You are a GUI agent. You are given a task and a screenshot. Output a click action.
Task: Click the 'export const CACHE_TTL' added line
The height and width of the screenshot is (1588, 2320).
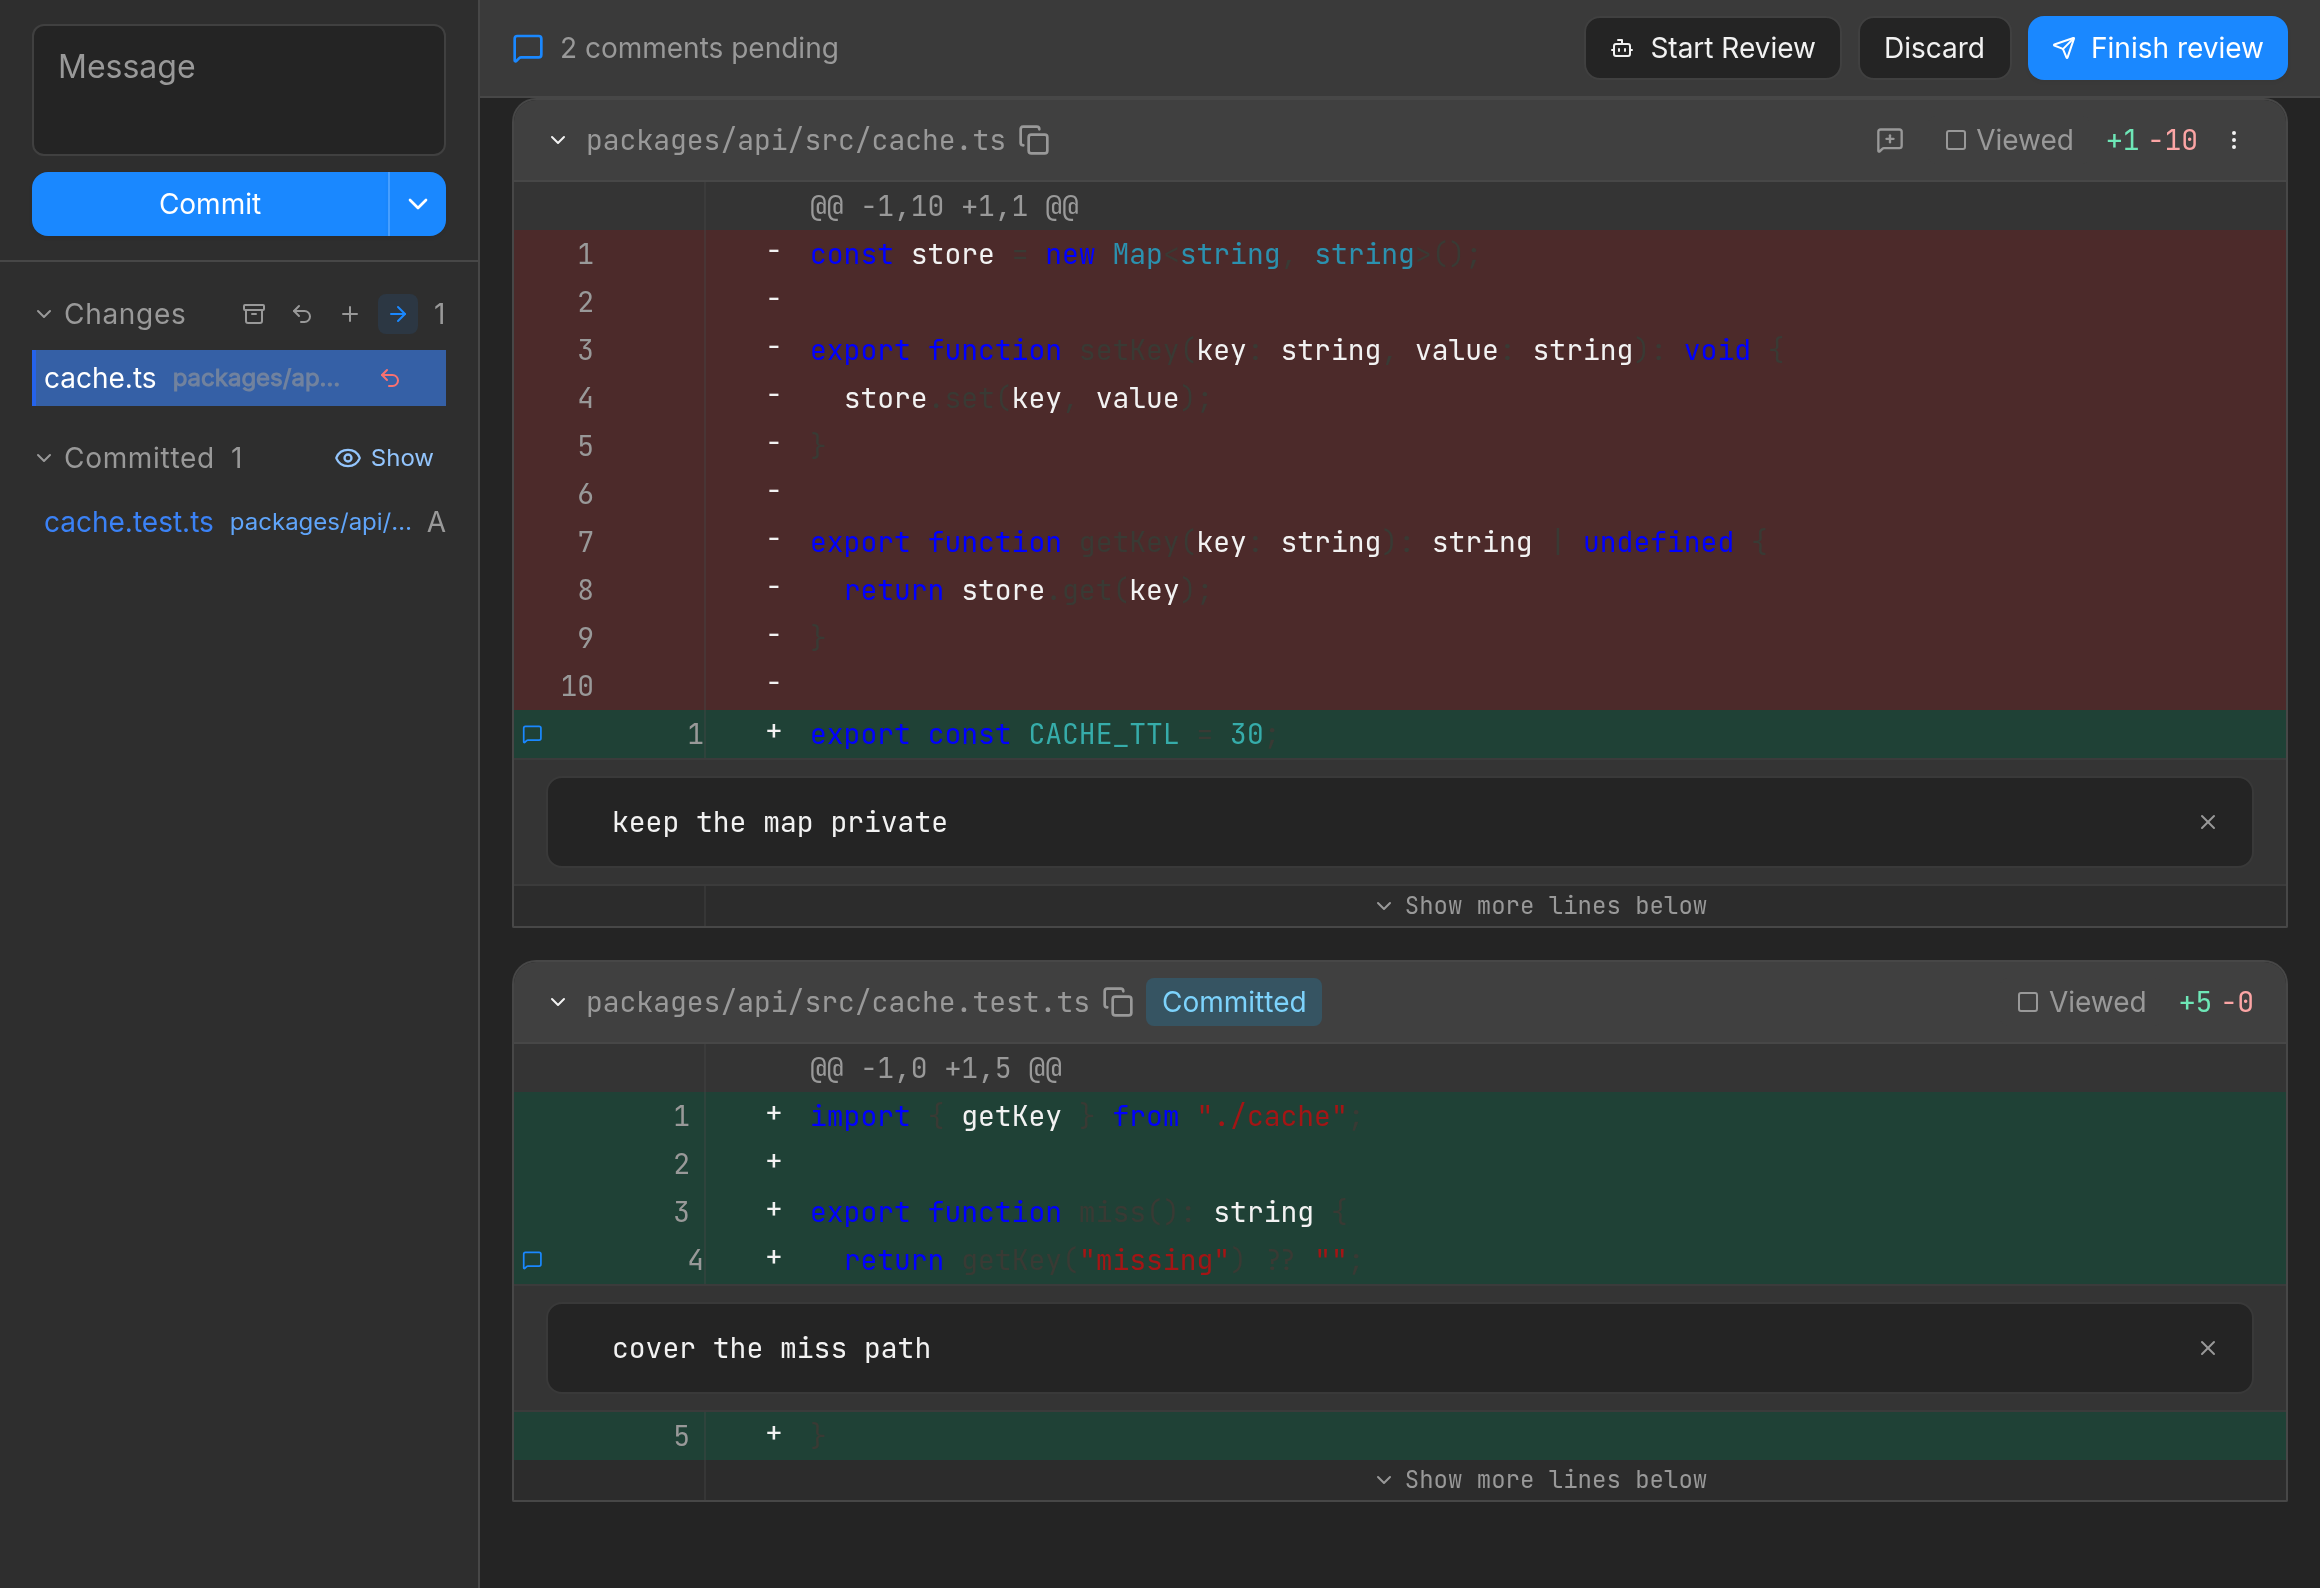1400,734
